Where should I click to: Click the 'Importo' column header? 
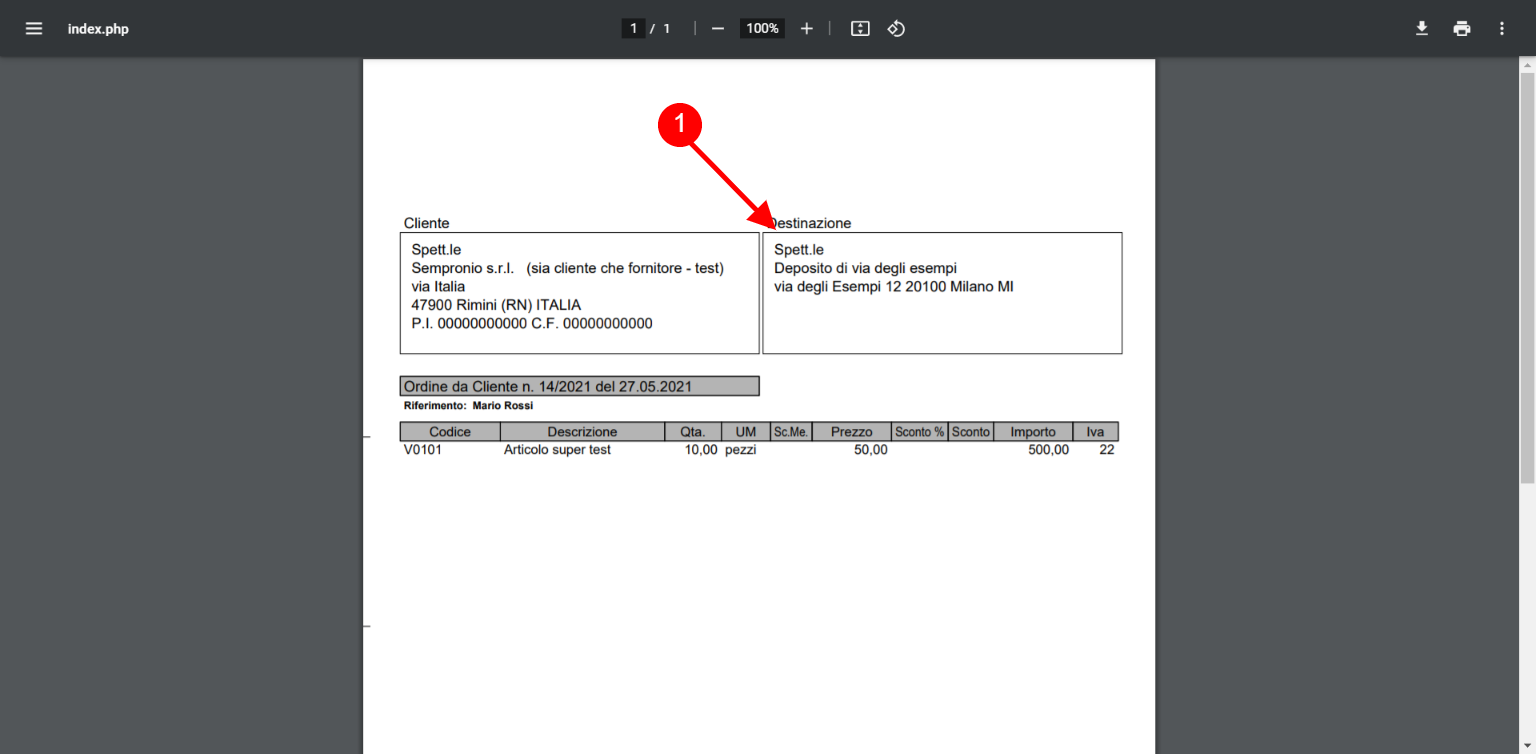tap(1033, 432)
